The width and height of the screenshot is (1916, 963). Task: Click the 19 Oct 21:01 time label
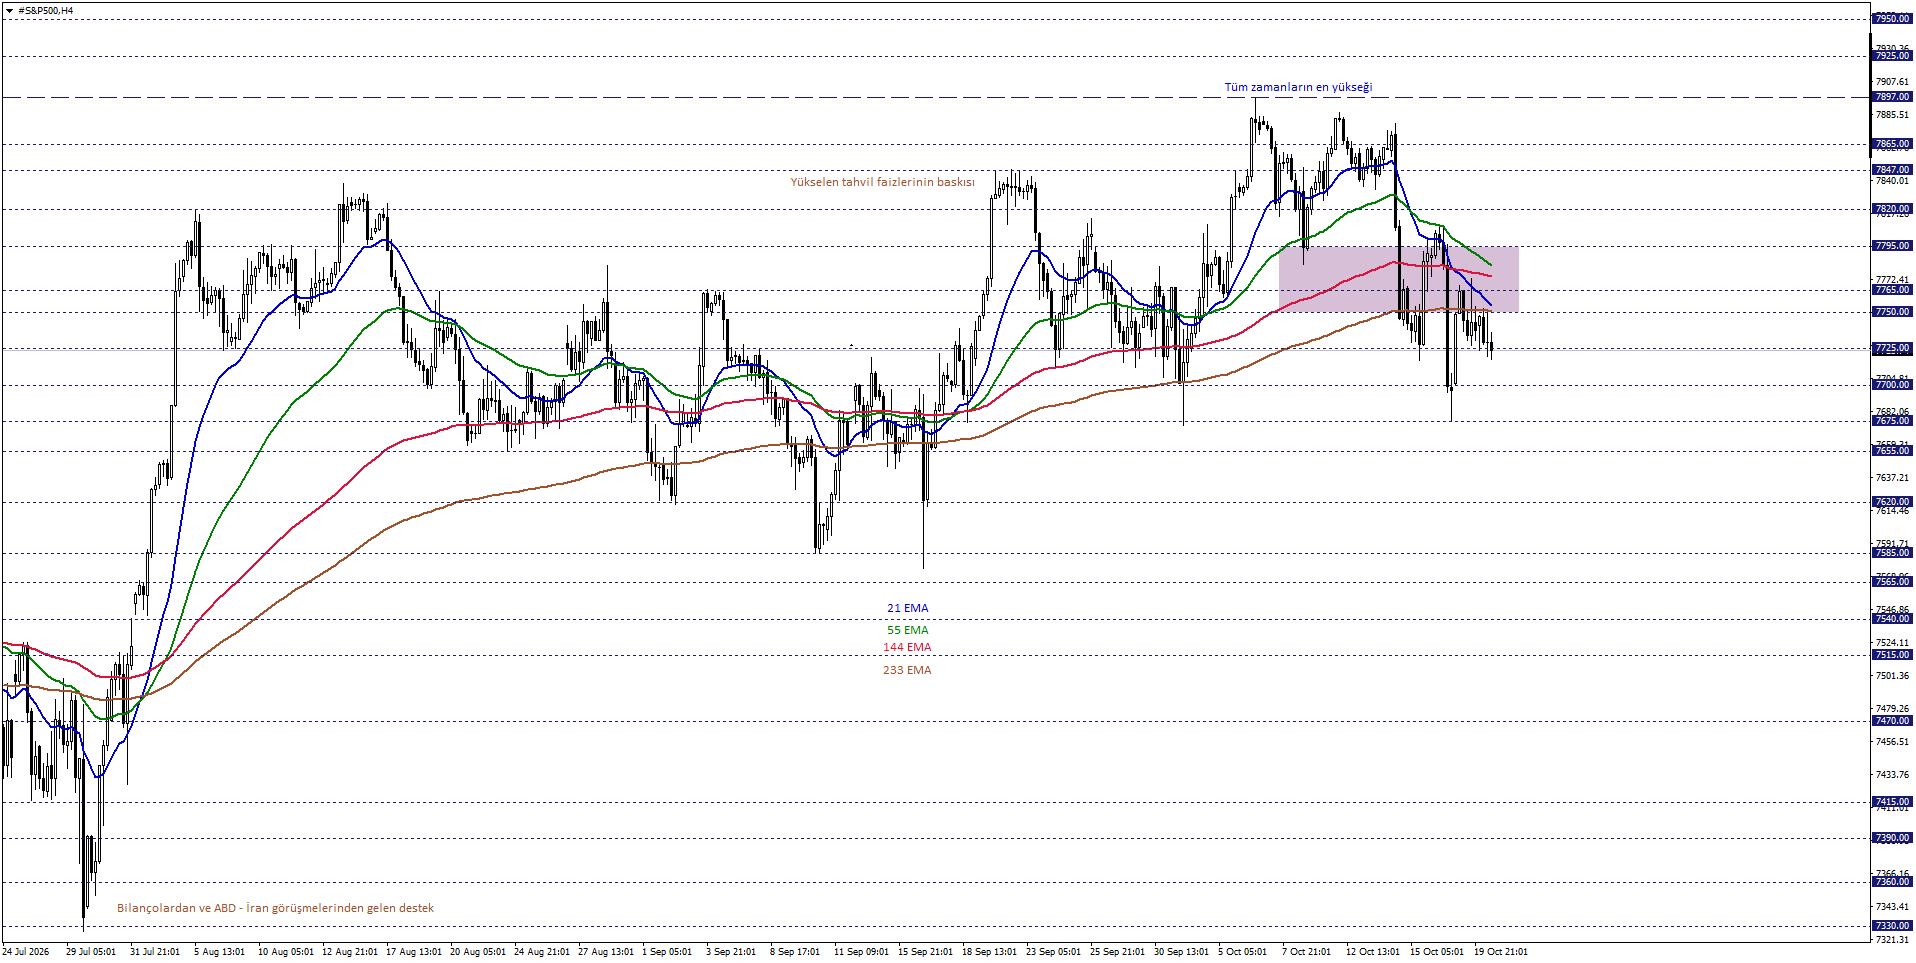coord(1500,952)
